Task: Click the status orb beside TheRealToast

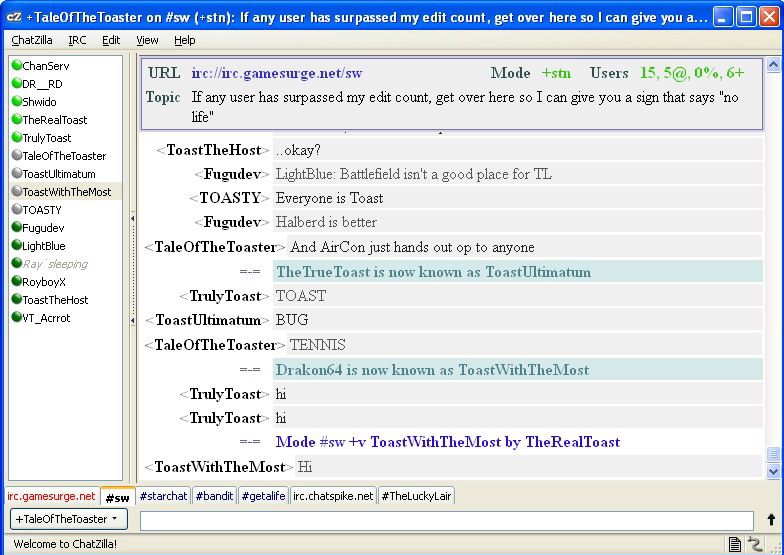Action: click(x=17, y=120)
